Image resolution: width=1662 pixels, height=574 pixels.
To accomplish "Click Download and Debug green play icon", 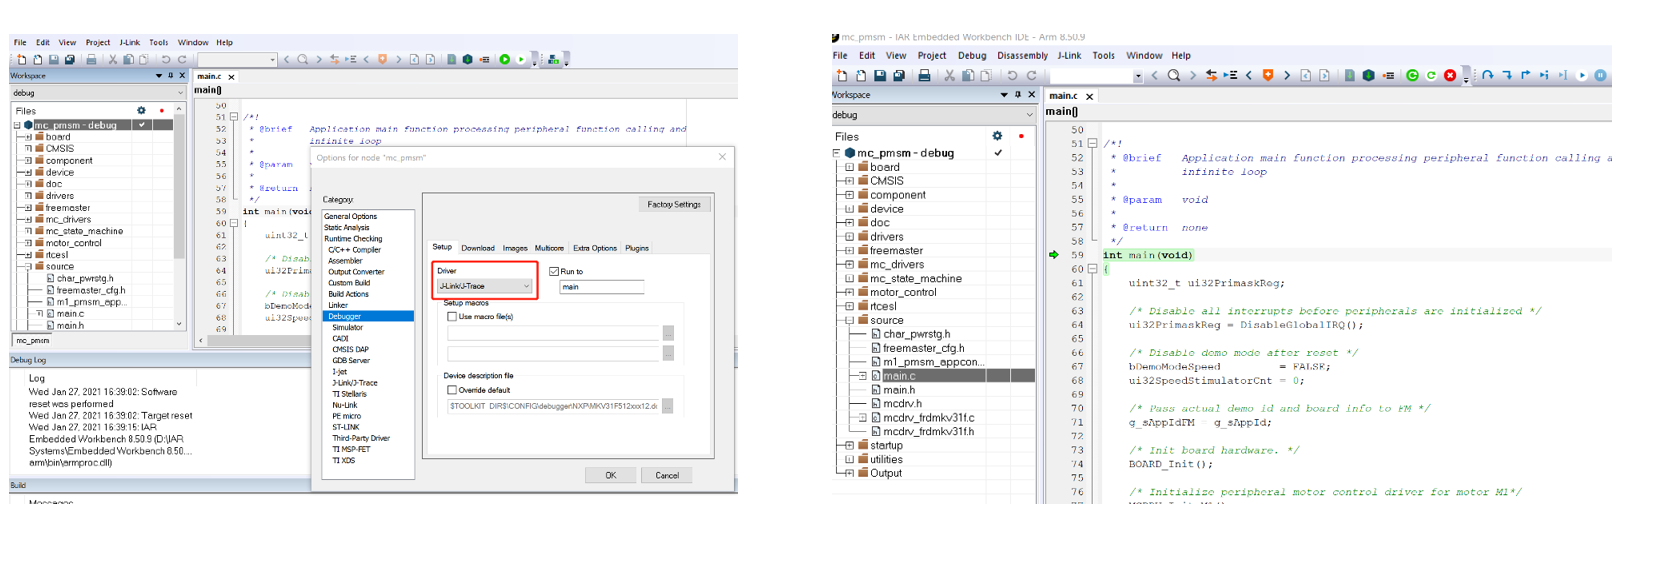I will [505, 60].
